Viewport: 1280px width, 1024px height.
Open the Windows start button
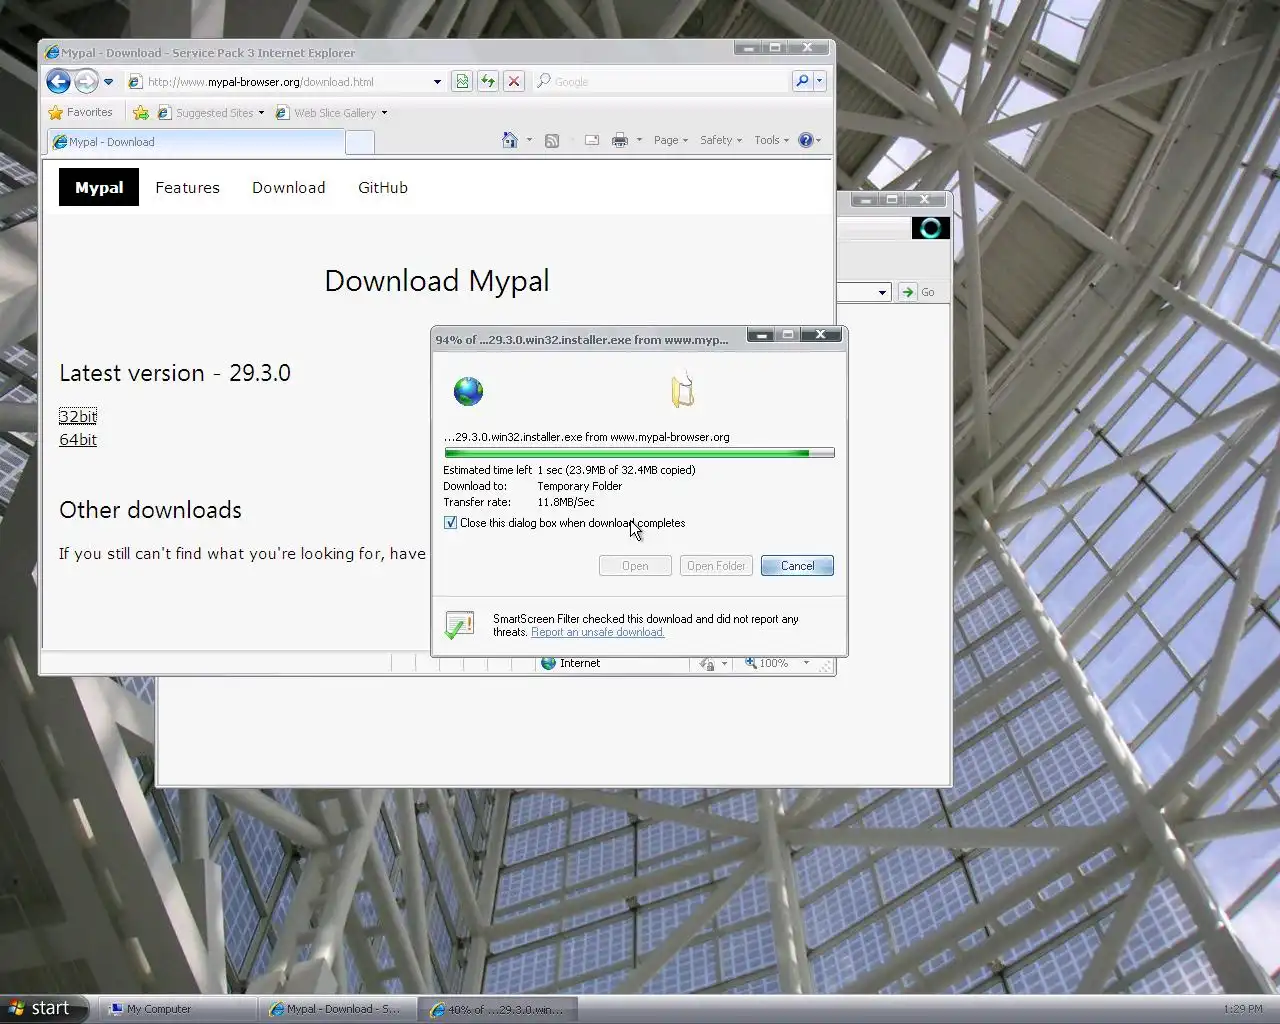[x=44, y=1009]
